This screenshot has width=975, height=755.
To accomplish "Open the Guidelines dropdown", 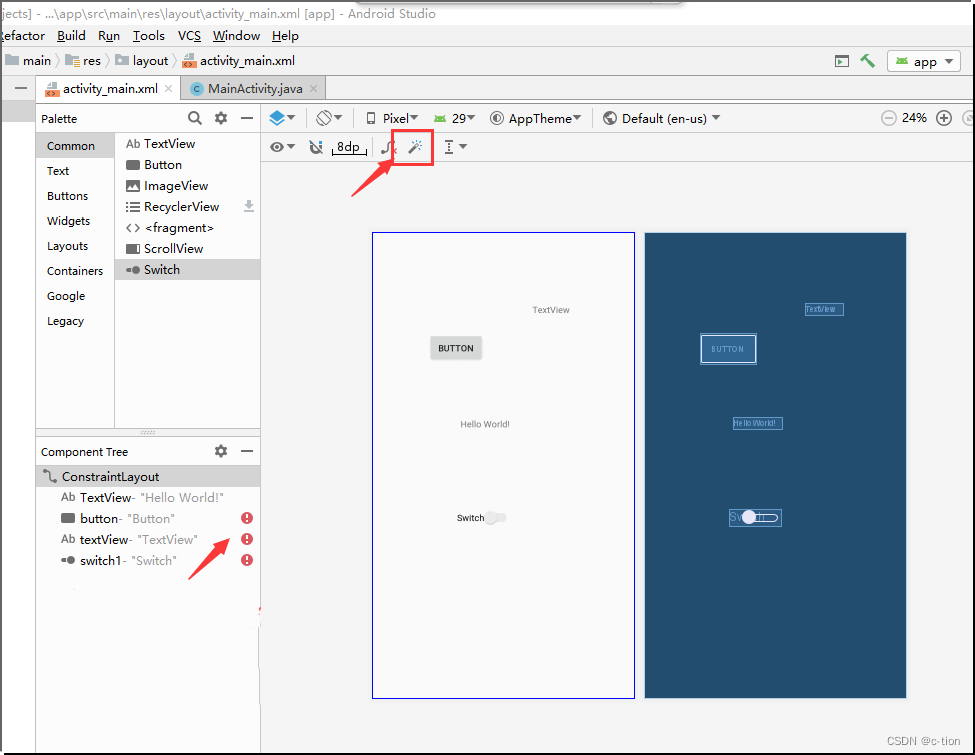I will tap(455, 147).
